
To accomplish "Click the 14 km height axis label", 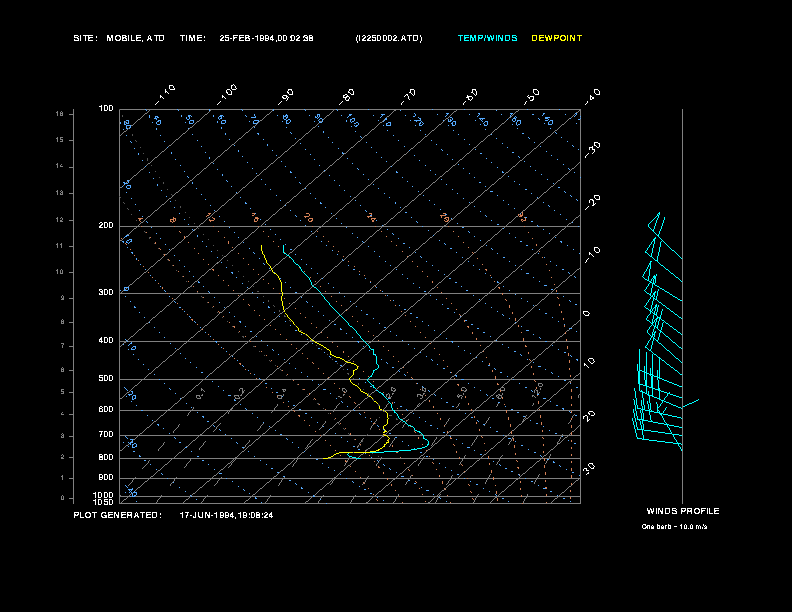I will tap(60, 166).
